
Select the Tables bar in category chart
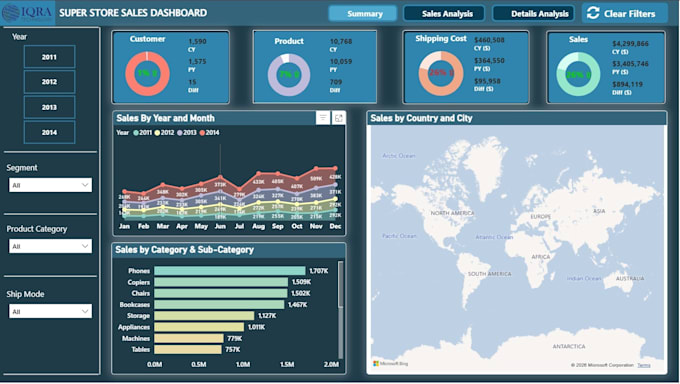(x=188, y=349)
